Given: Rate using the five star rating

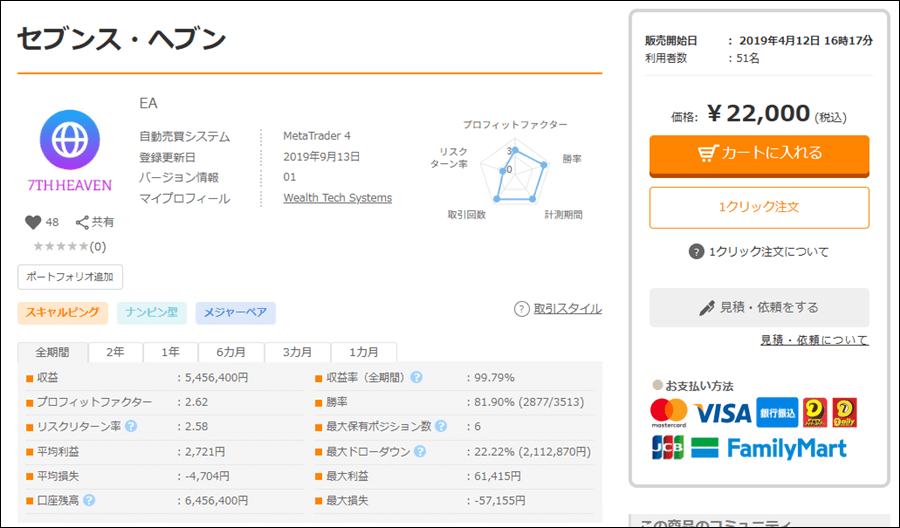Looking at the screenshot, I should (x=60, y=246).
